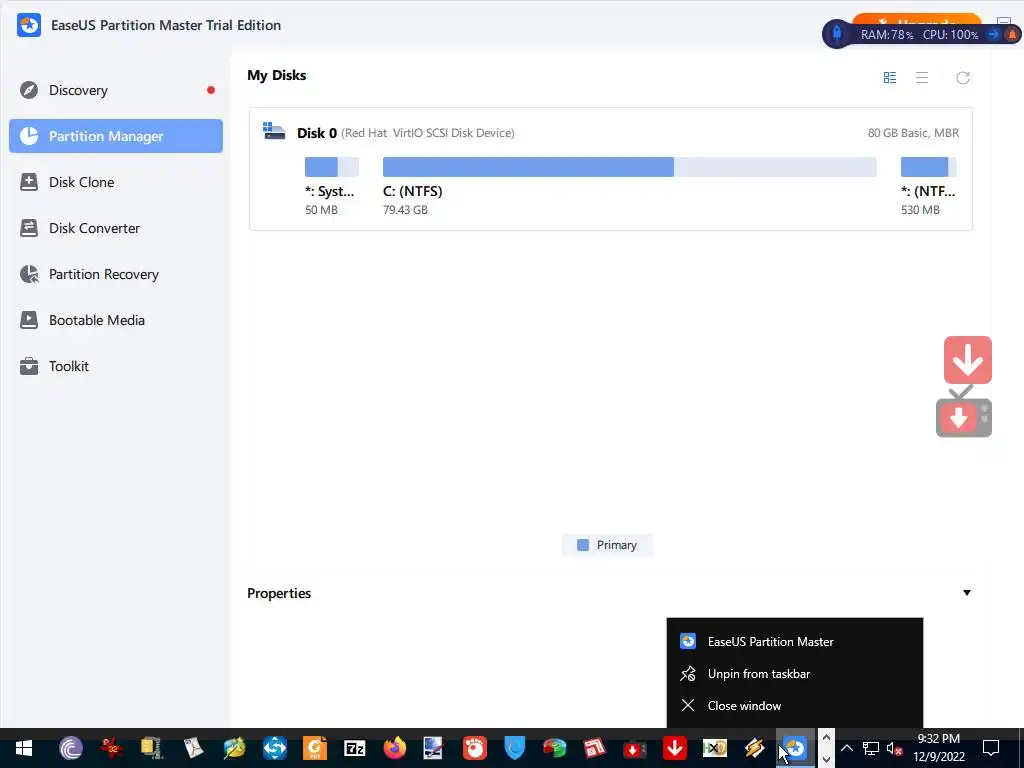Open the PDF app orange taskbar icon
1024x768 pixels.
[315, 748]
